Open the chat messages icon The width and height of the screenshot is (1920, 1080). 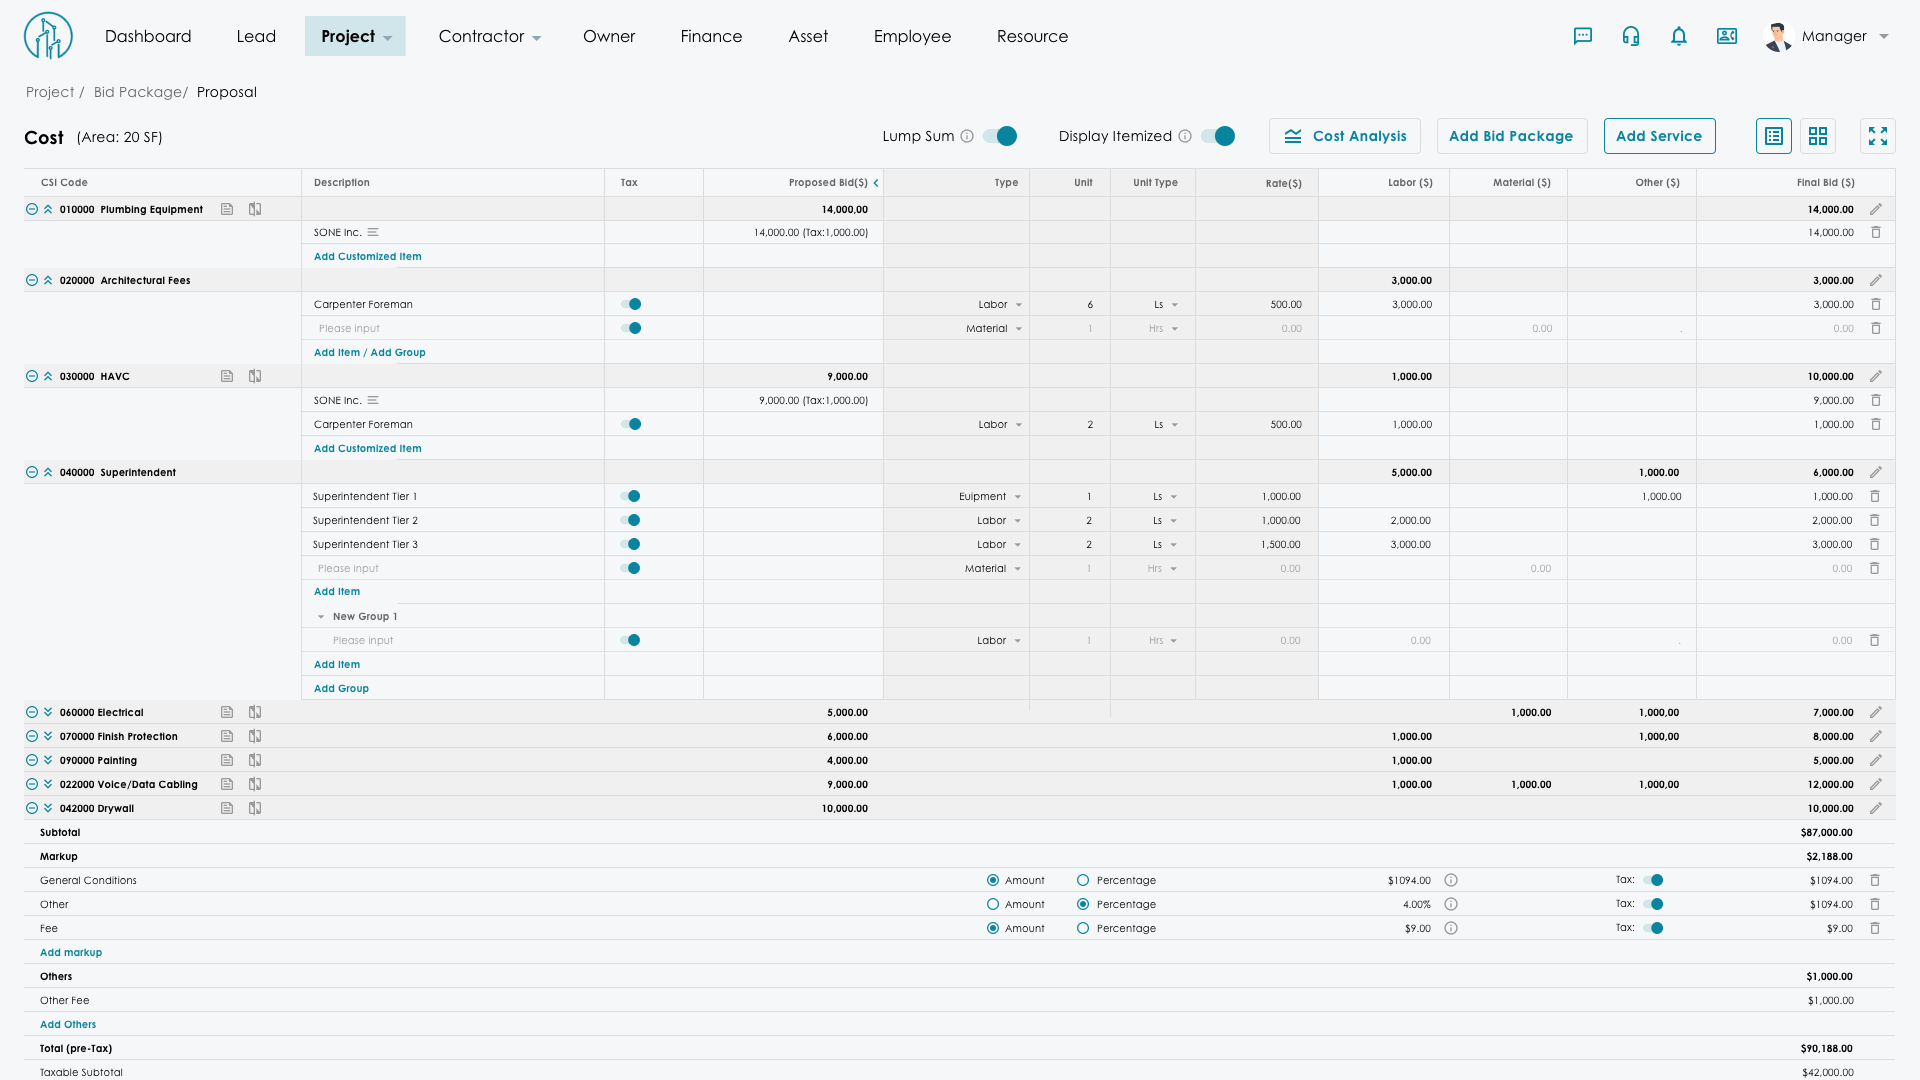1582,36
